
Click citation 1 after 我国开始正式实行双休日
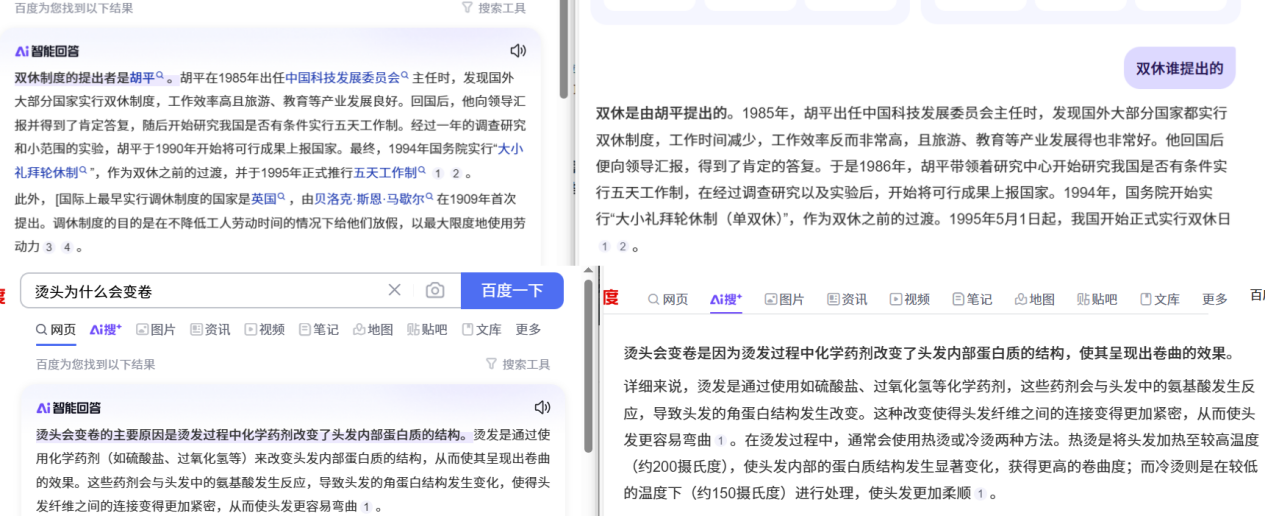(x=604, y=246)
